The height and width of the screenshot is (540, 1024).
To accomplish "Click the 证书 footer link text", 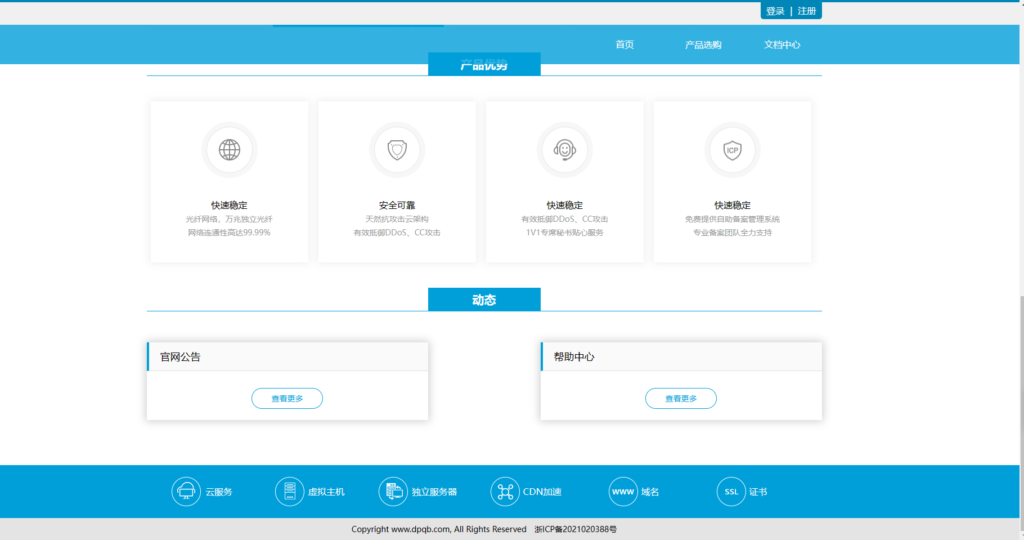I will pyautogui.click(x=758, y=492).
